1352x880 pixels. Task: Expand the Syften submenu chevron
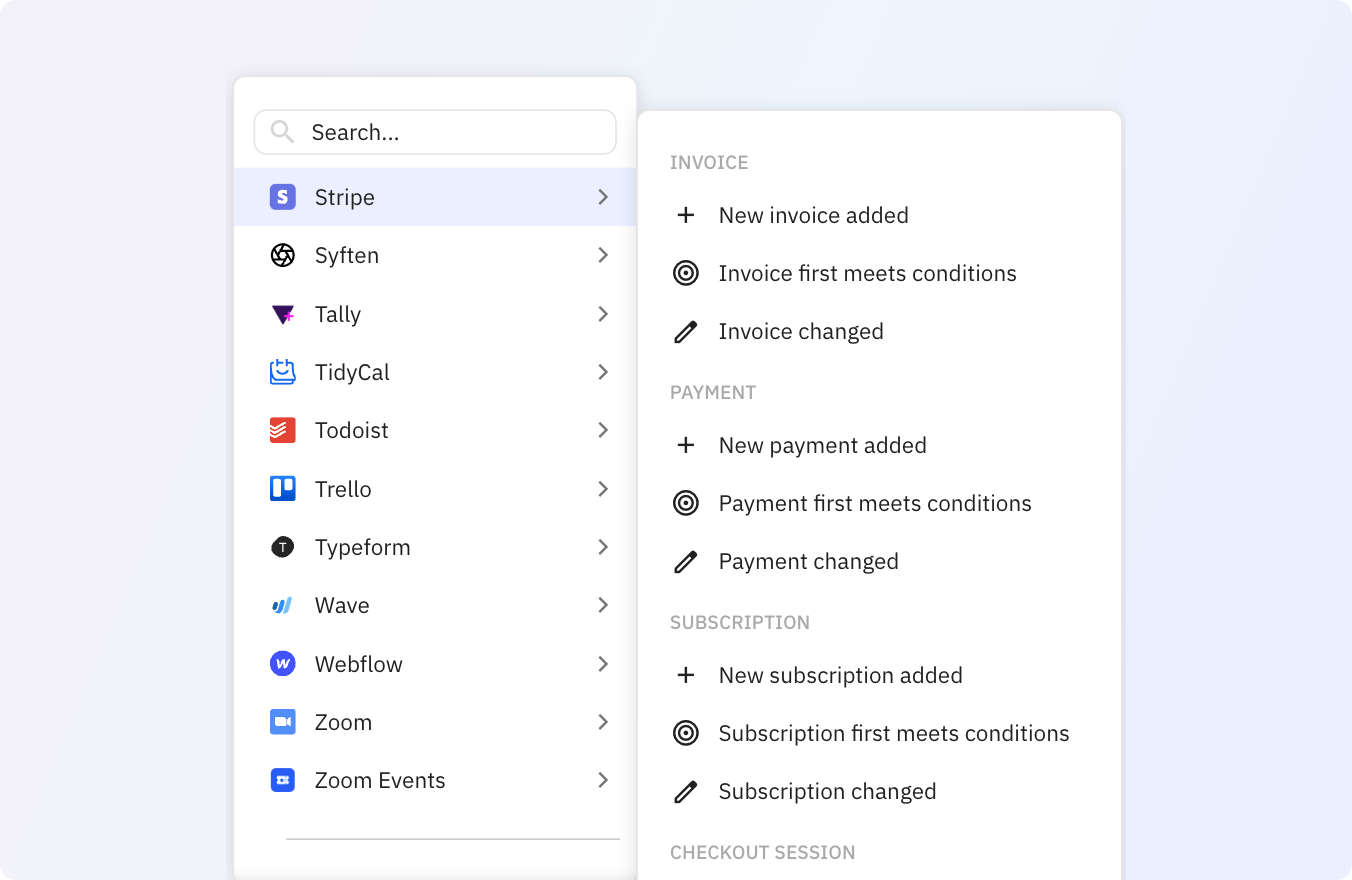[x=603, y=255]
